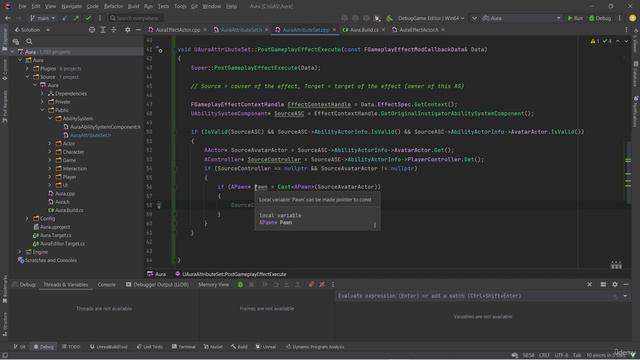This screenshot has width=640, height=360.
Task: Open more options in Pawn tooltip popup
Action: click(375, 225)
